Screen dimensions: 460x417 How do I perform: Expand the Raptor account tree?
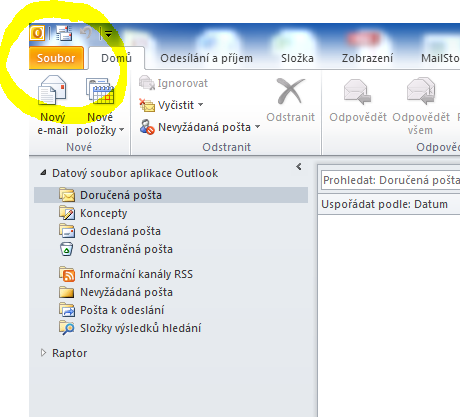pyautogui.click(x=43, y=353)
